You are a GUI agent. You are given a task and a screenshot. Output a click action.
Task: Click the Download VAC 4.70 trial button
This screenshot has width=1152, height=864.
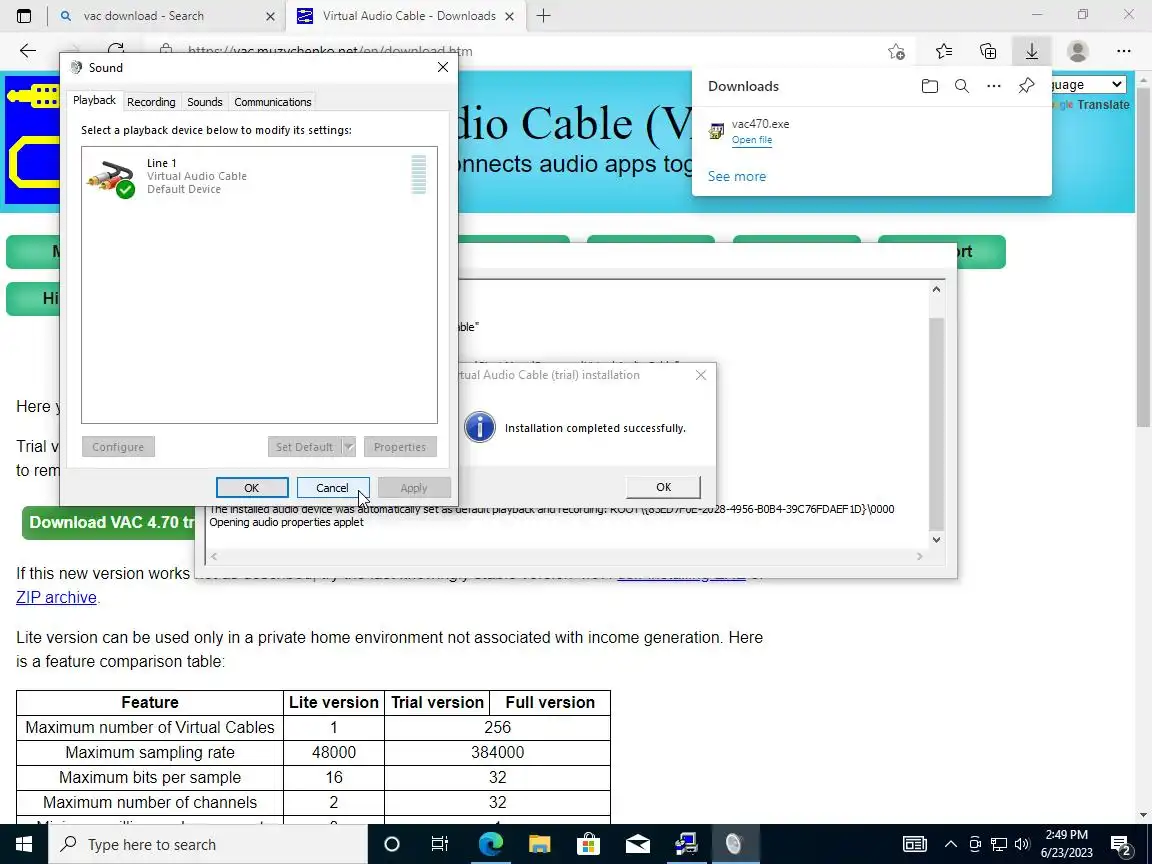click(x=111, y=522)
